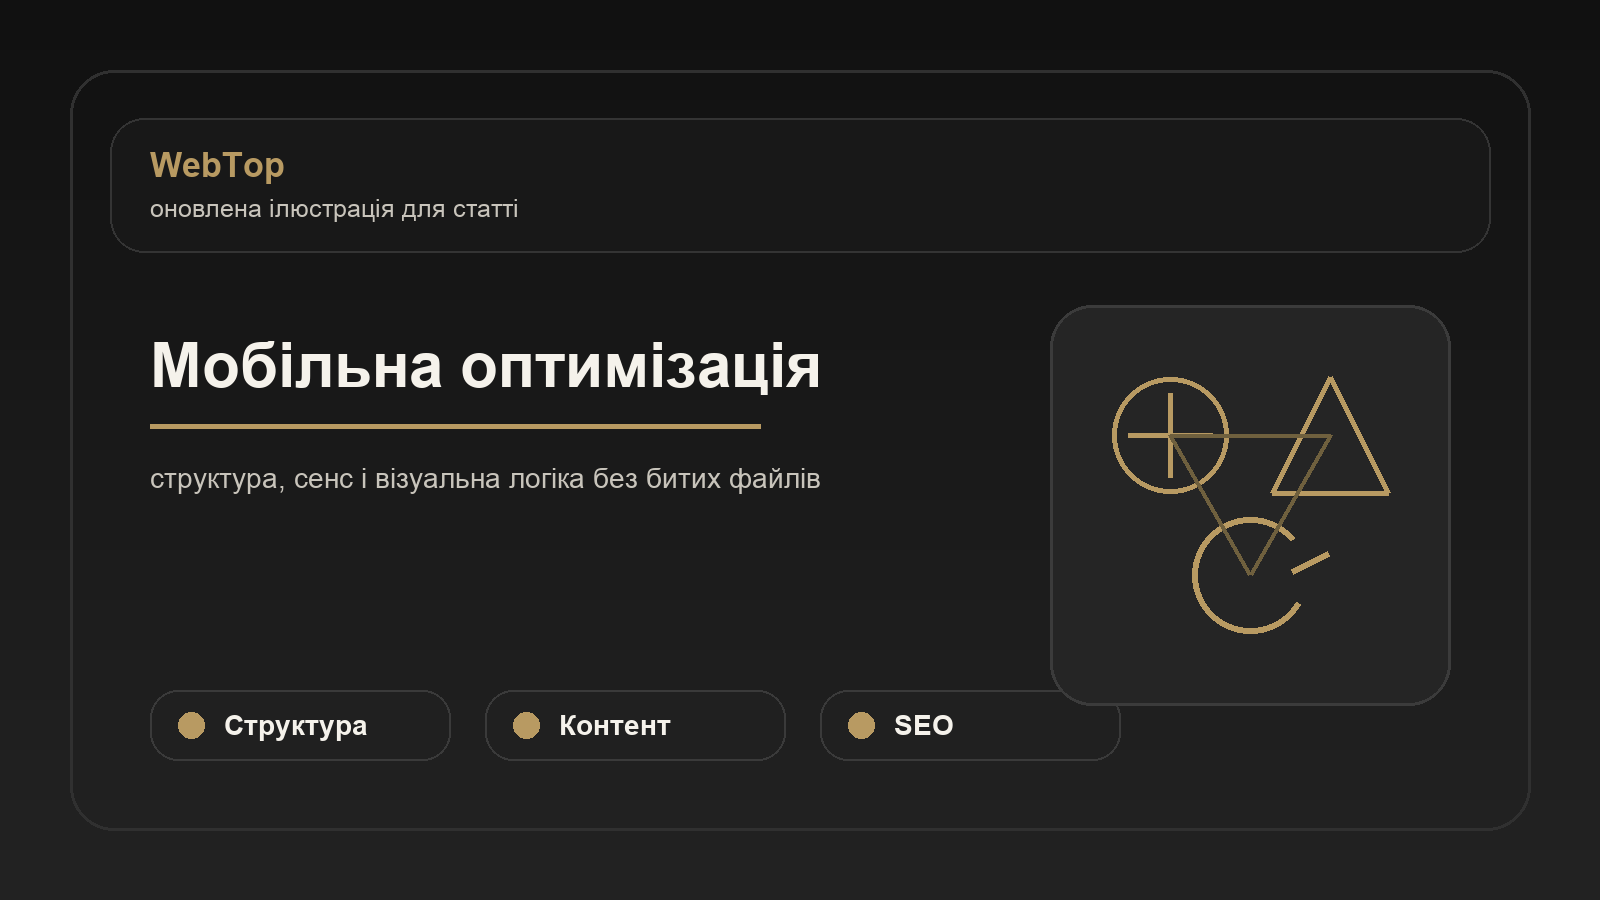
Task: Select the Контент pill button
Action: pos(635,725)
